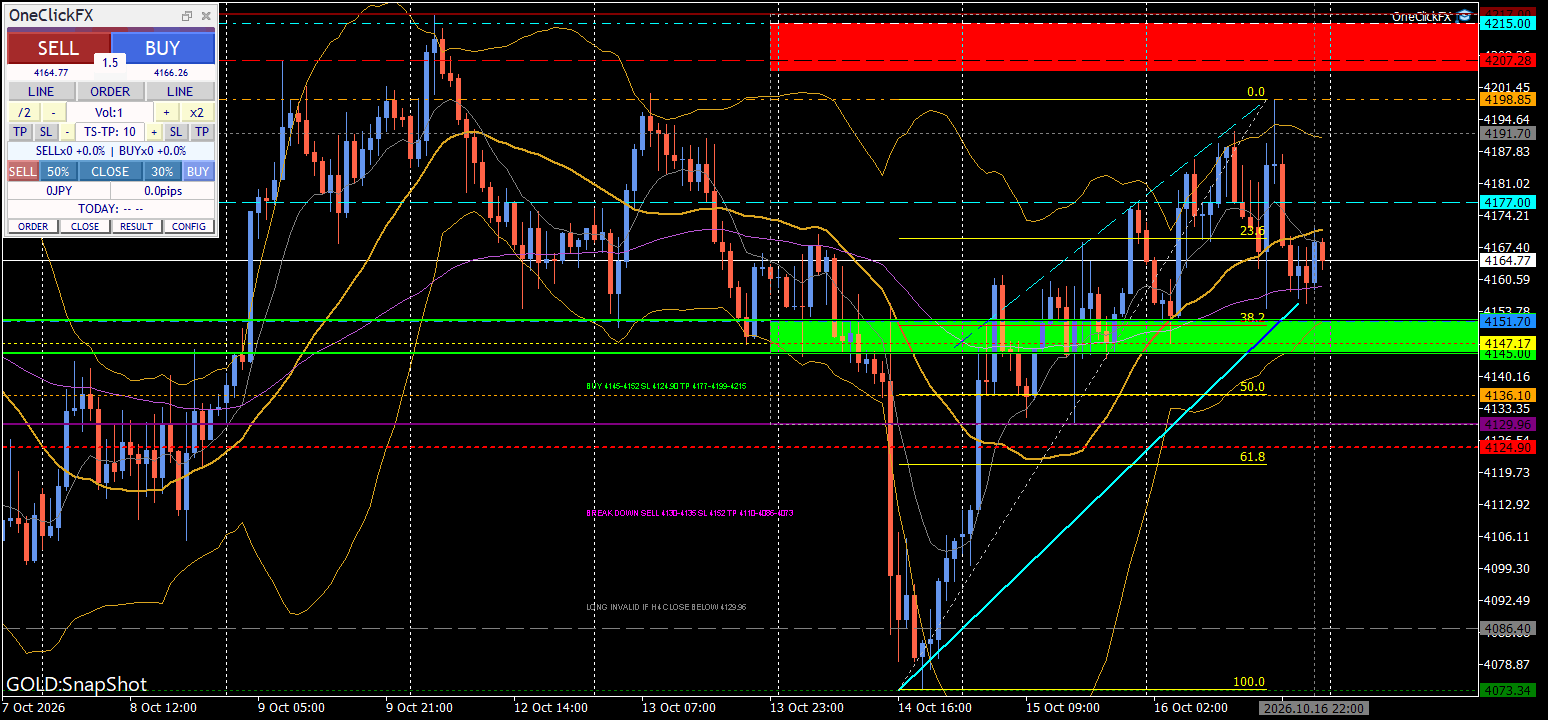Open the RESULT tab
Image resolution: width=1548 pixels, height=720 pixels.
pyautogui.click(x=137, y=226)
